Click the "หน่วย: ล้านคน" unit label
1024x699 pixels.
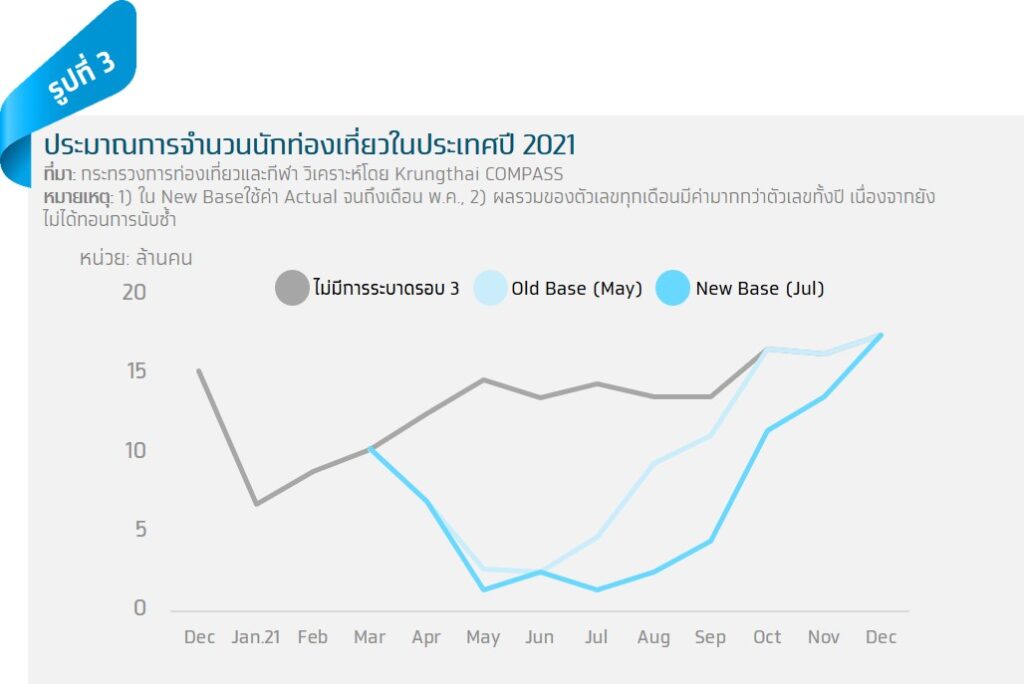pyautogui.click(x=136, y=258)
